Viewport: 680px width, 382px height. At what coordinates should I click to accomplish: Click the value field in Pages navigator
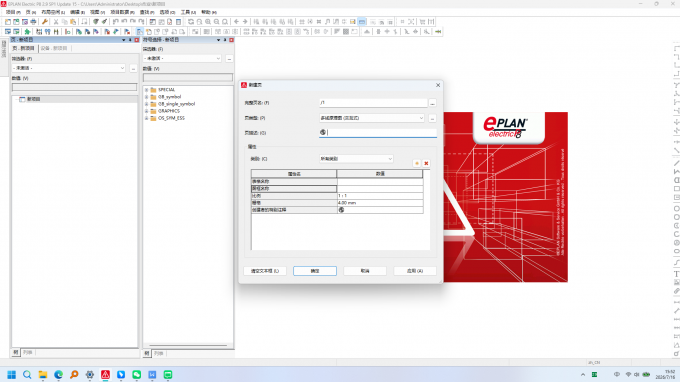coord(75,87)
